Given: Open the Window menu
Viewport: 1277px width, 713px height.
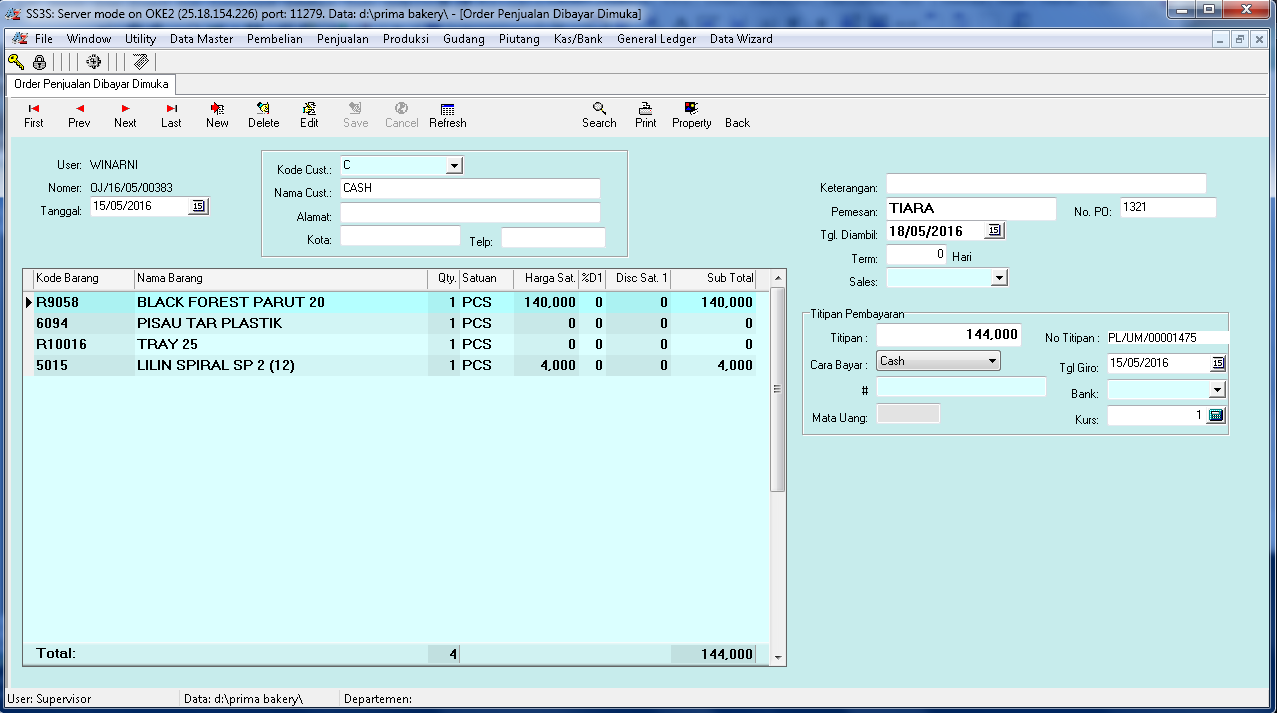Looking at the screenshot, I should coord(89,39).
